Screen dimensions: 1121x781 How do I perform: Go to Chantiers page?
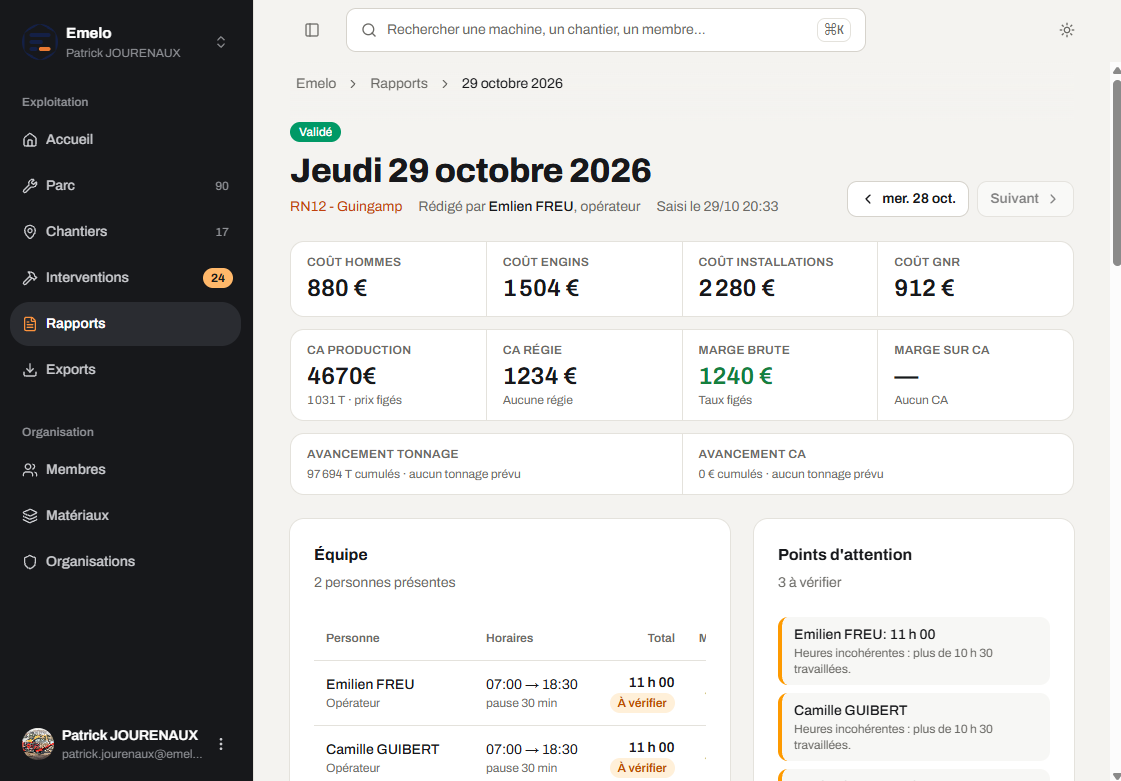tap(126, 232)
